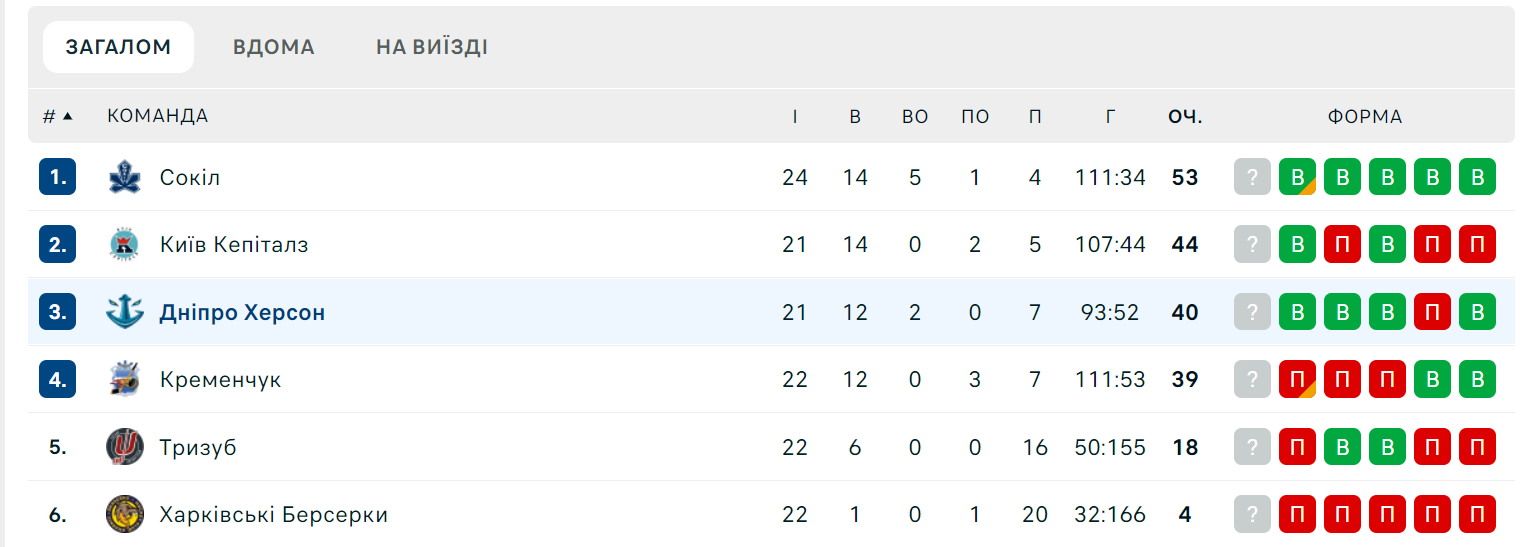Open the Київ Кепіталз team link

tap(234, 245)
